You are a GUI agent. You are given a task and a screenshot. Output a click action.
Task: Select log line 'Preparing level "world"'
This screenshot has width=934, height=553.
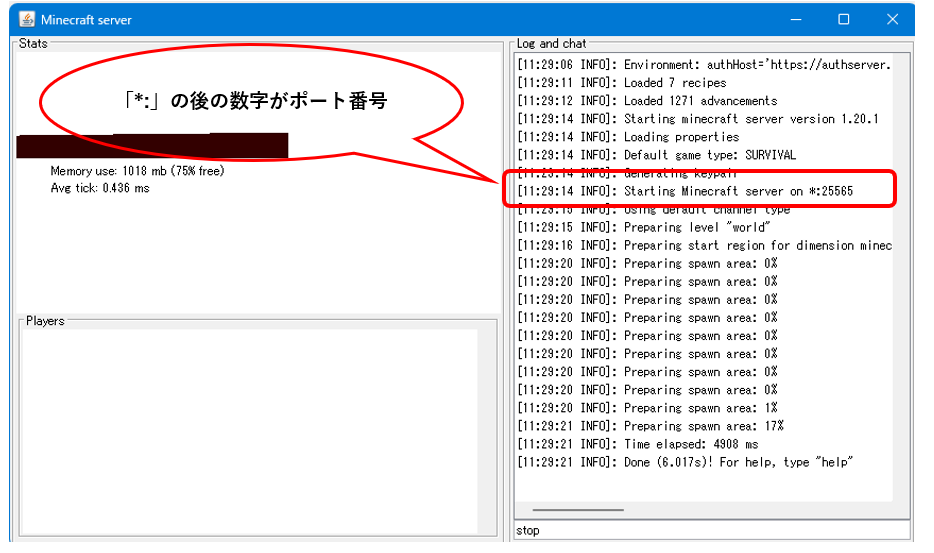click(643, 227)
